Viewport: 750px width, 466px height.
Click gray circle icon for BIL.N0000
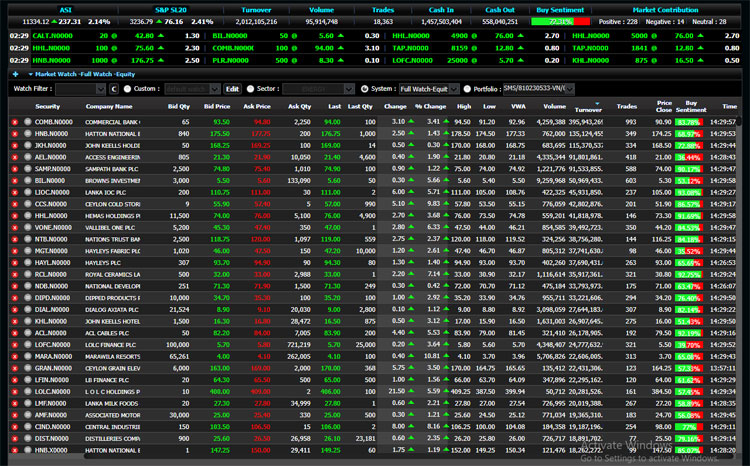click(27, 180)
